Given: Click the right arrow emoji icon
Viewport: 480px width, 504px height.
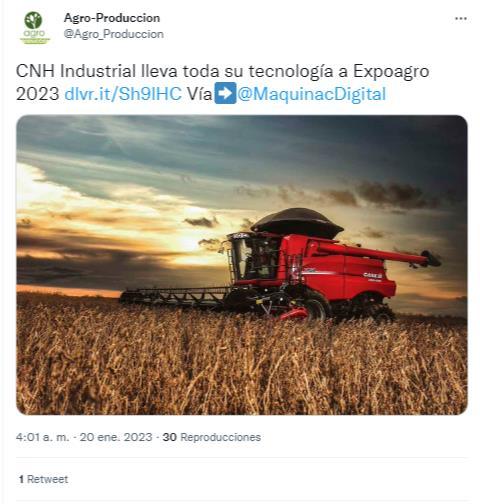Looking at the screenshot, I should (225, 93).
